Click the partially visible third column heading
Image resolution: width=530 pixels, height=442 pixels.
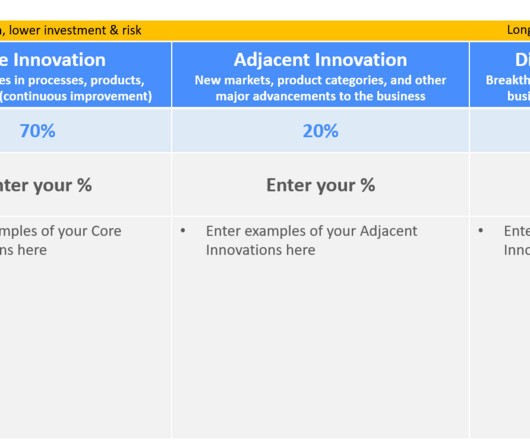point(522,60)
